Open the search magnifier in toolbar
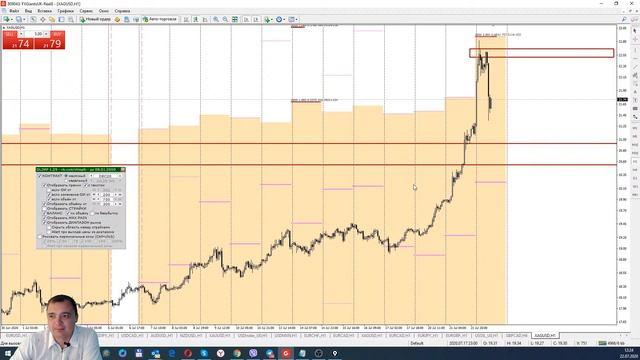This screenshot has width=640, height=360. click(x=624, y=19)
